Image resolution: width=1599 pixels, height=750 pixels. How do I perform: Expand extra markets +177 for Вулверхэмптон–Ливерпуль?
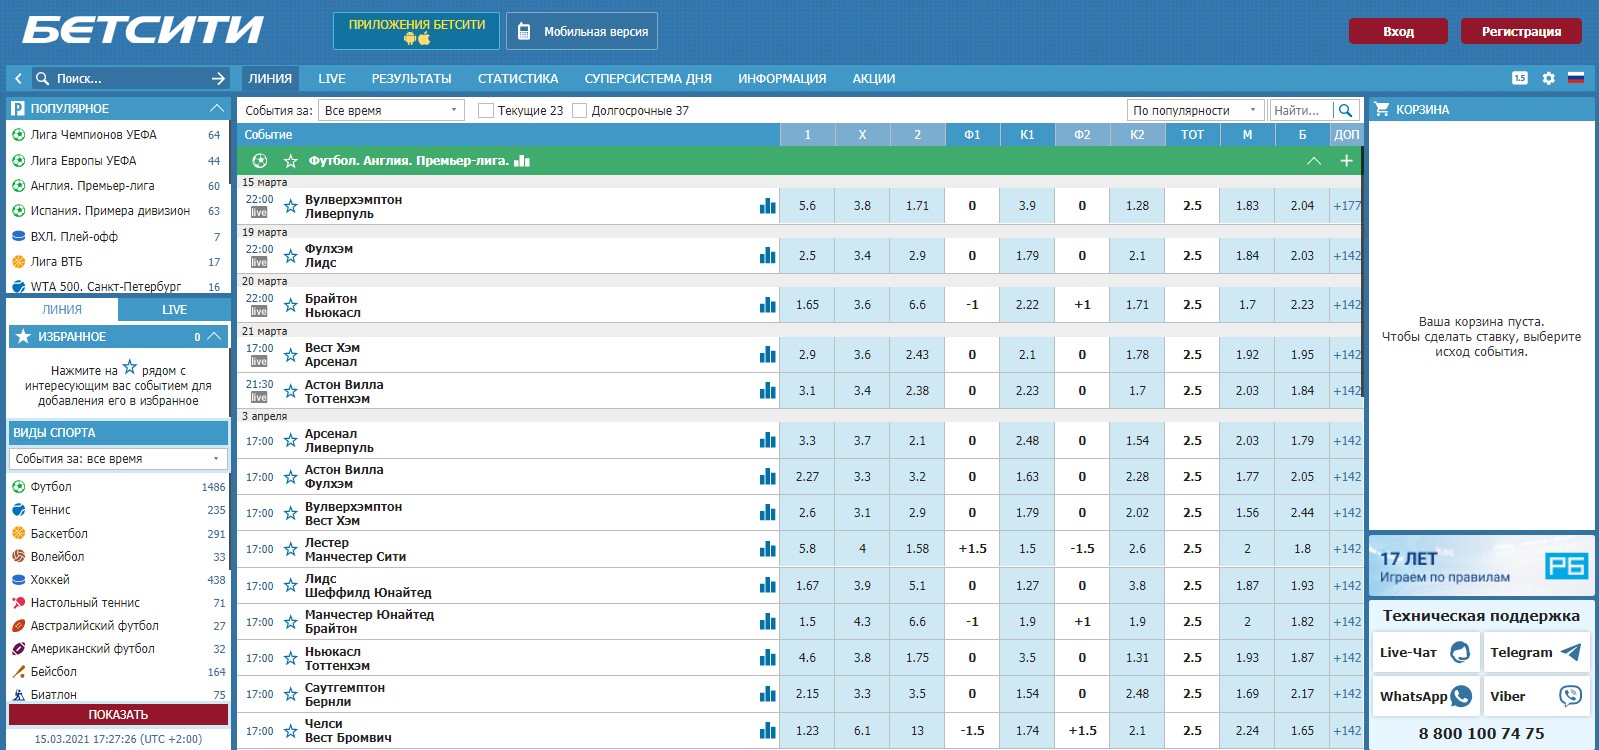click(1347, 206)
